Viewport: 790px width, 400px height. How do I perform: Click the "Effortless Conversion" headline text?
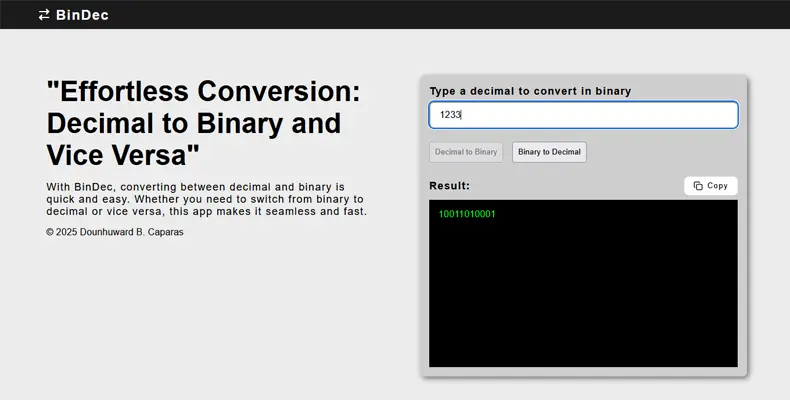(x=204, y=91)
